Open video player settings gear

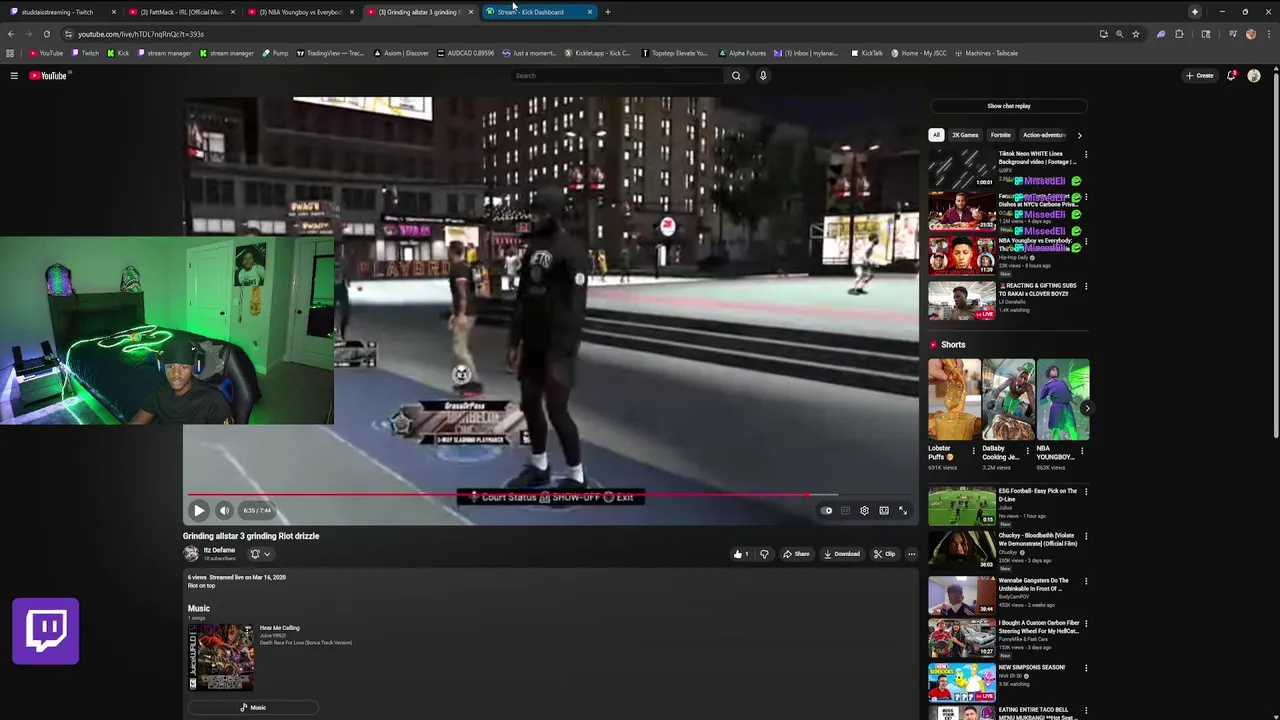[864, 511]
